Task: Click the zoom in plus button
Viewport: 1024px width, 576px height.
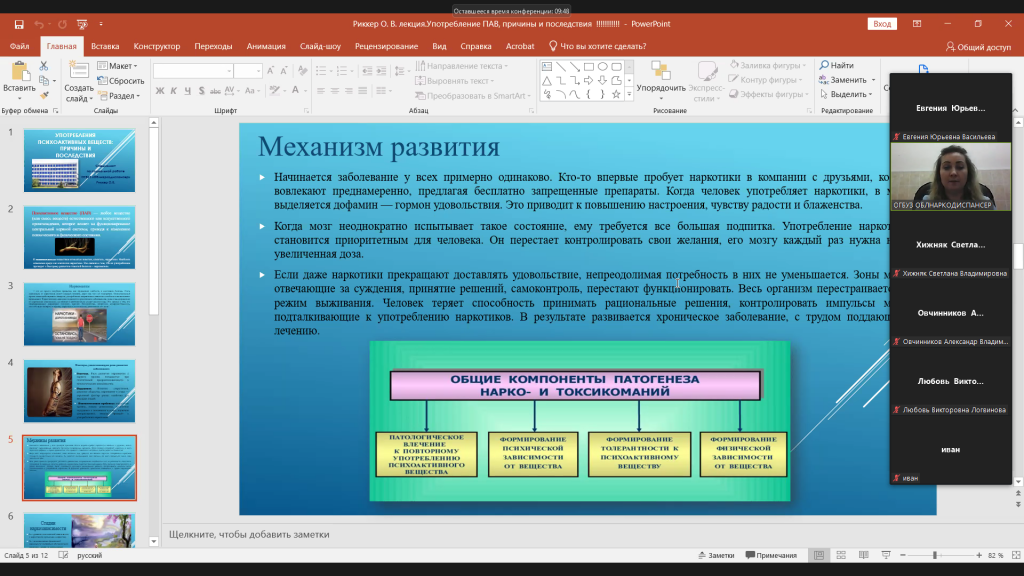Action: (x=979, y=555)
